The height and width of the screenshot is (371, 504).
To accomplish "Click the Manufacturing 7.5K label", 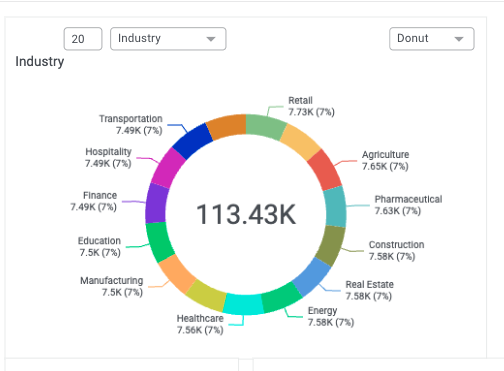I will [x=112, y=286].
